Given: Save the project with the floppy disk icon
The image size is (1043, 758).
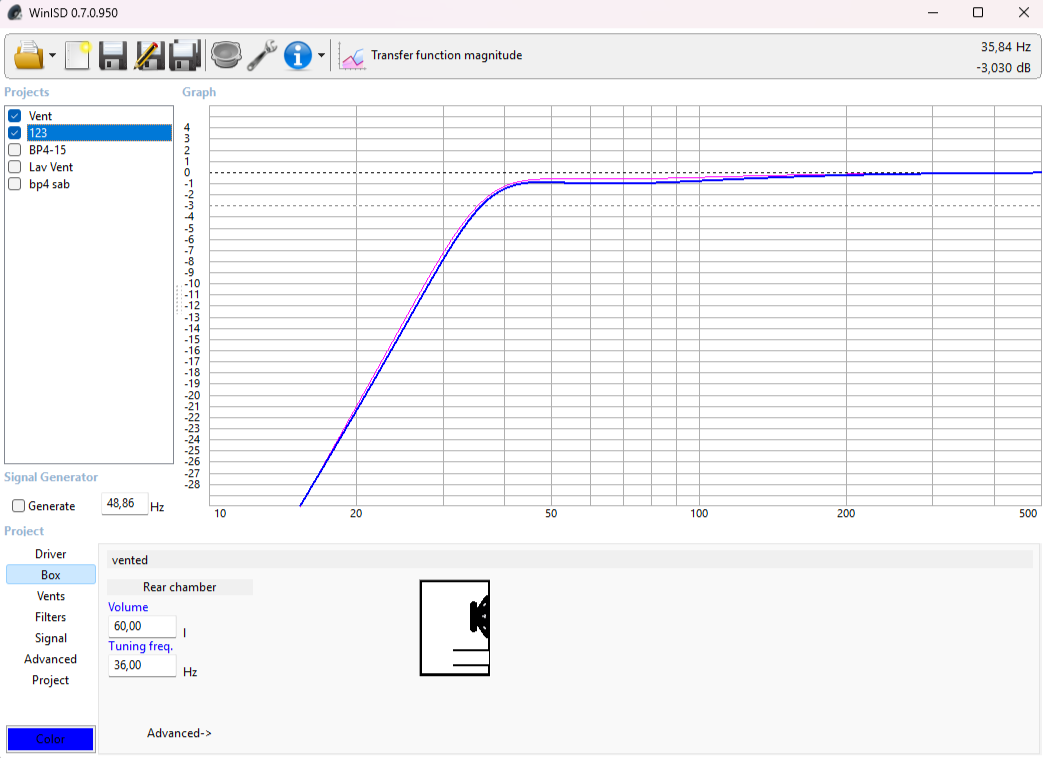Looking at the screenshot, I should [113, 55].
